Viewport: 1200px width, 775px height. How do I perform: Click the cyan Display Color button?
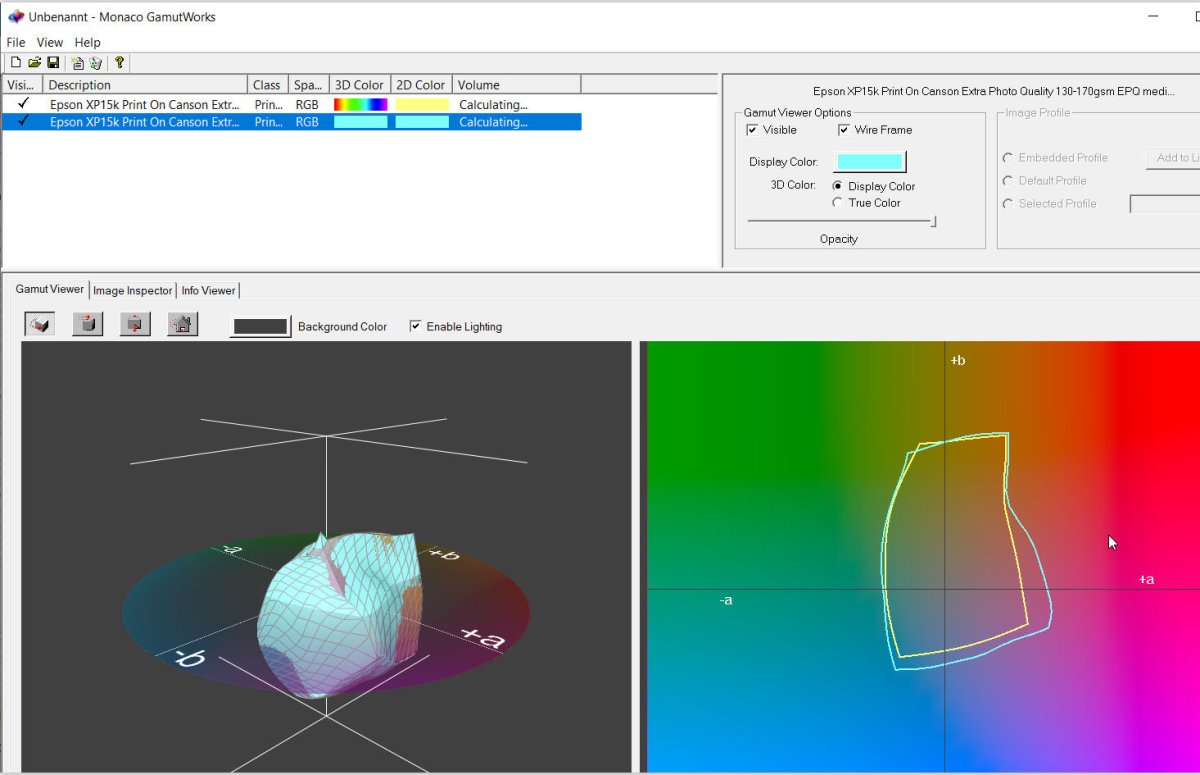tap(869, 162)
